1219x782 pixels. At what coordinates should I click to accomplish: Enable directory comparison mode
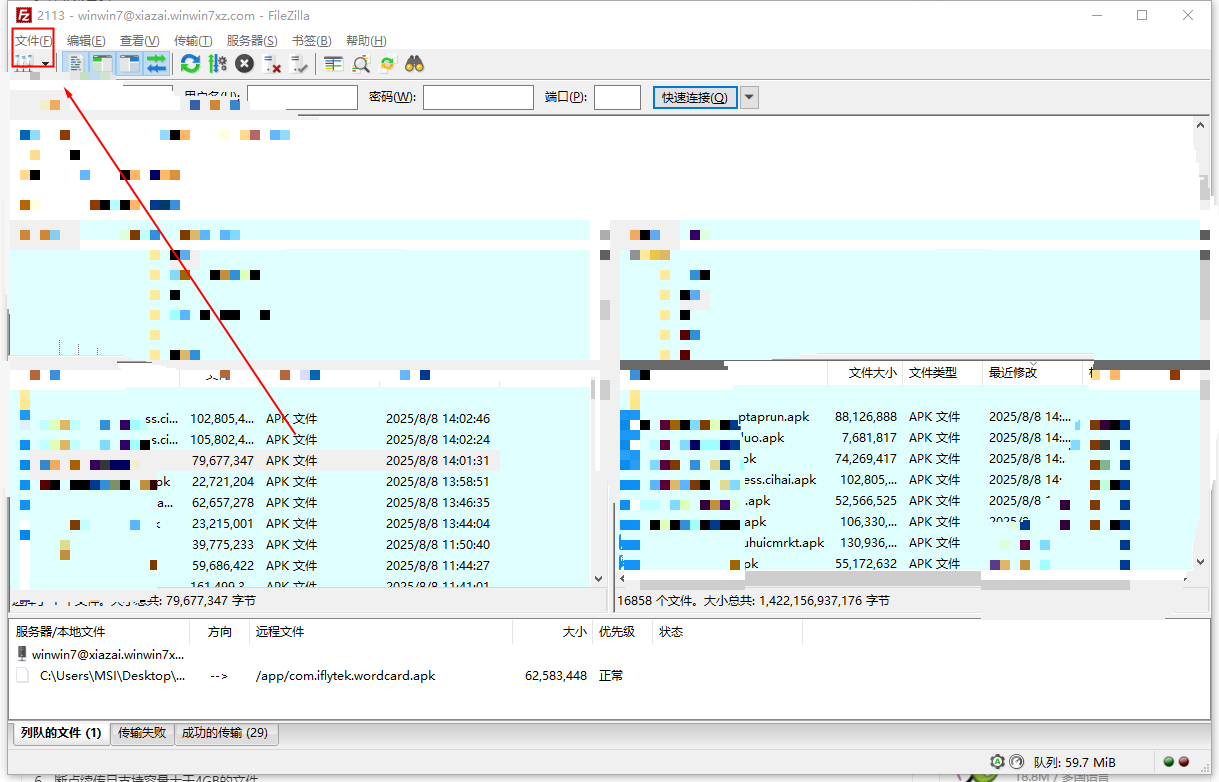pos(360,63)
